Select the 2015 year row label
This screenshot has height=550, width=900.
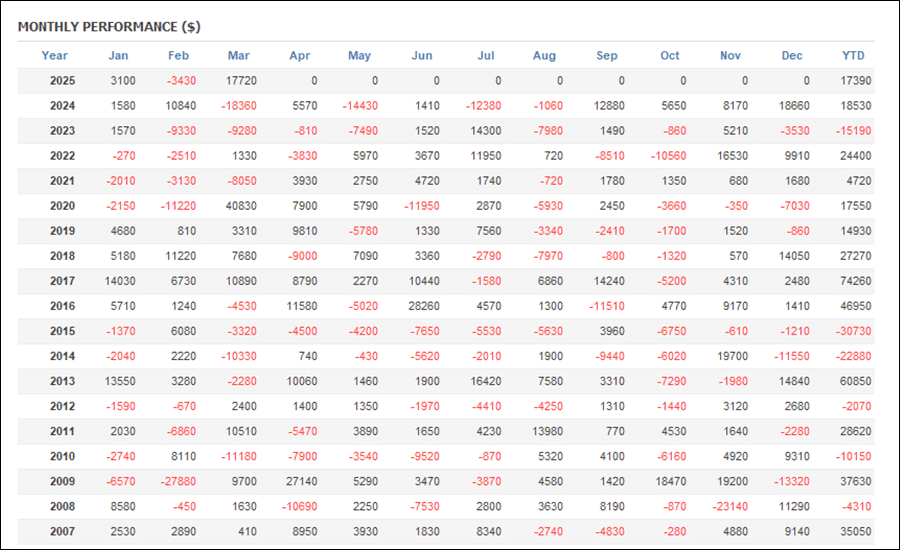pyautogui.click(x=63, y=331)
